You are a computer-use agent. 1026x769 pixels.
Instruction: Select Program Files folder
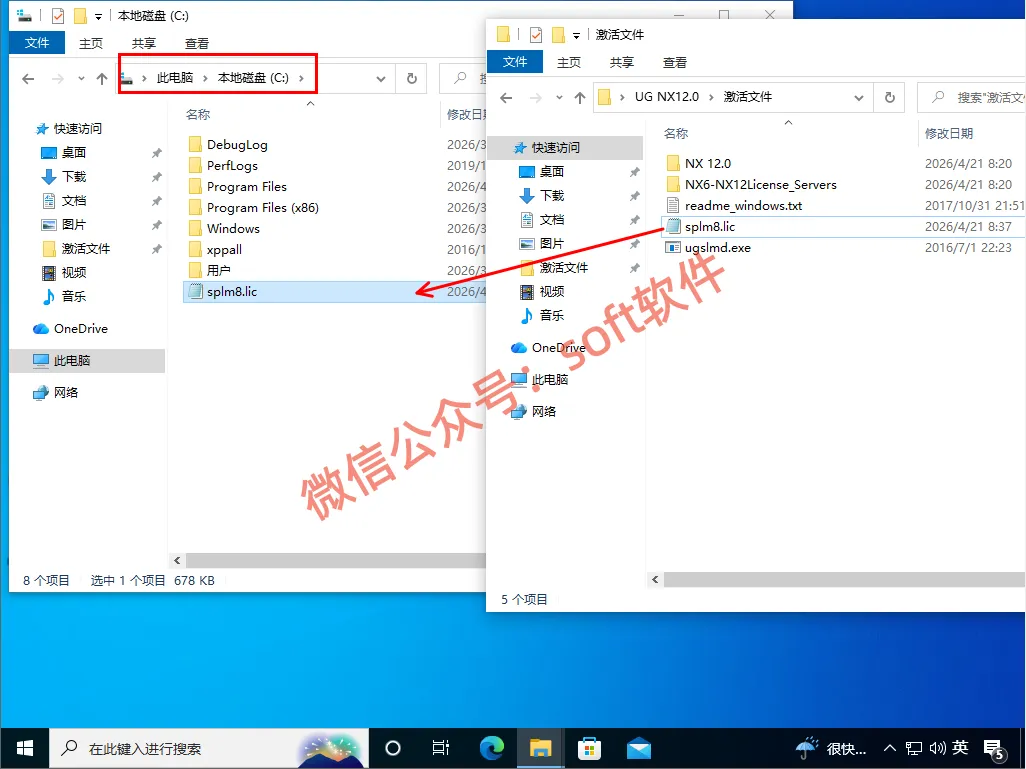(247, 187)
